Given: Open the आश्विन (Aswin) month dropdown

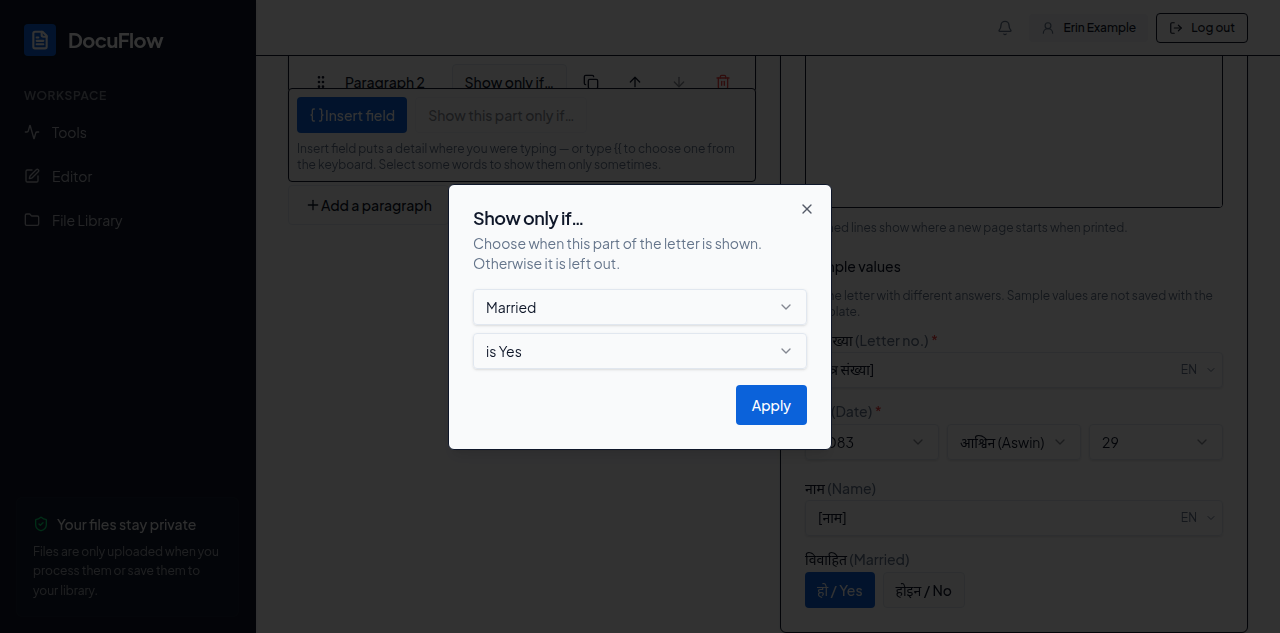Looking at the screenshot, I should (x=1014, y=442).
